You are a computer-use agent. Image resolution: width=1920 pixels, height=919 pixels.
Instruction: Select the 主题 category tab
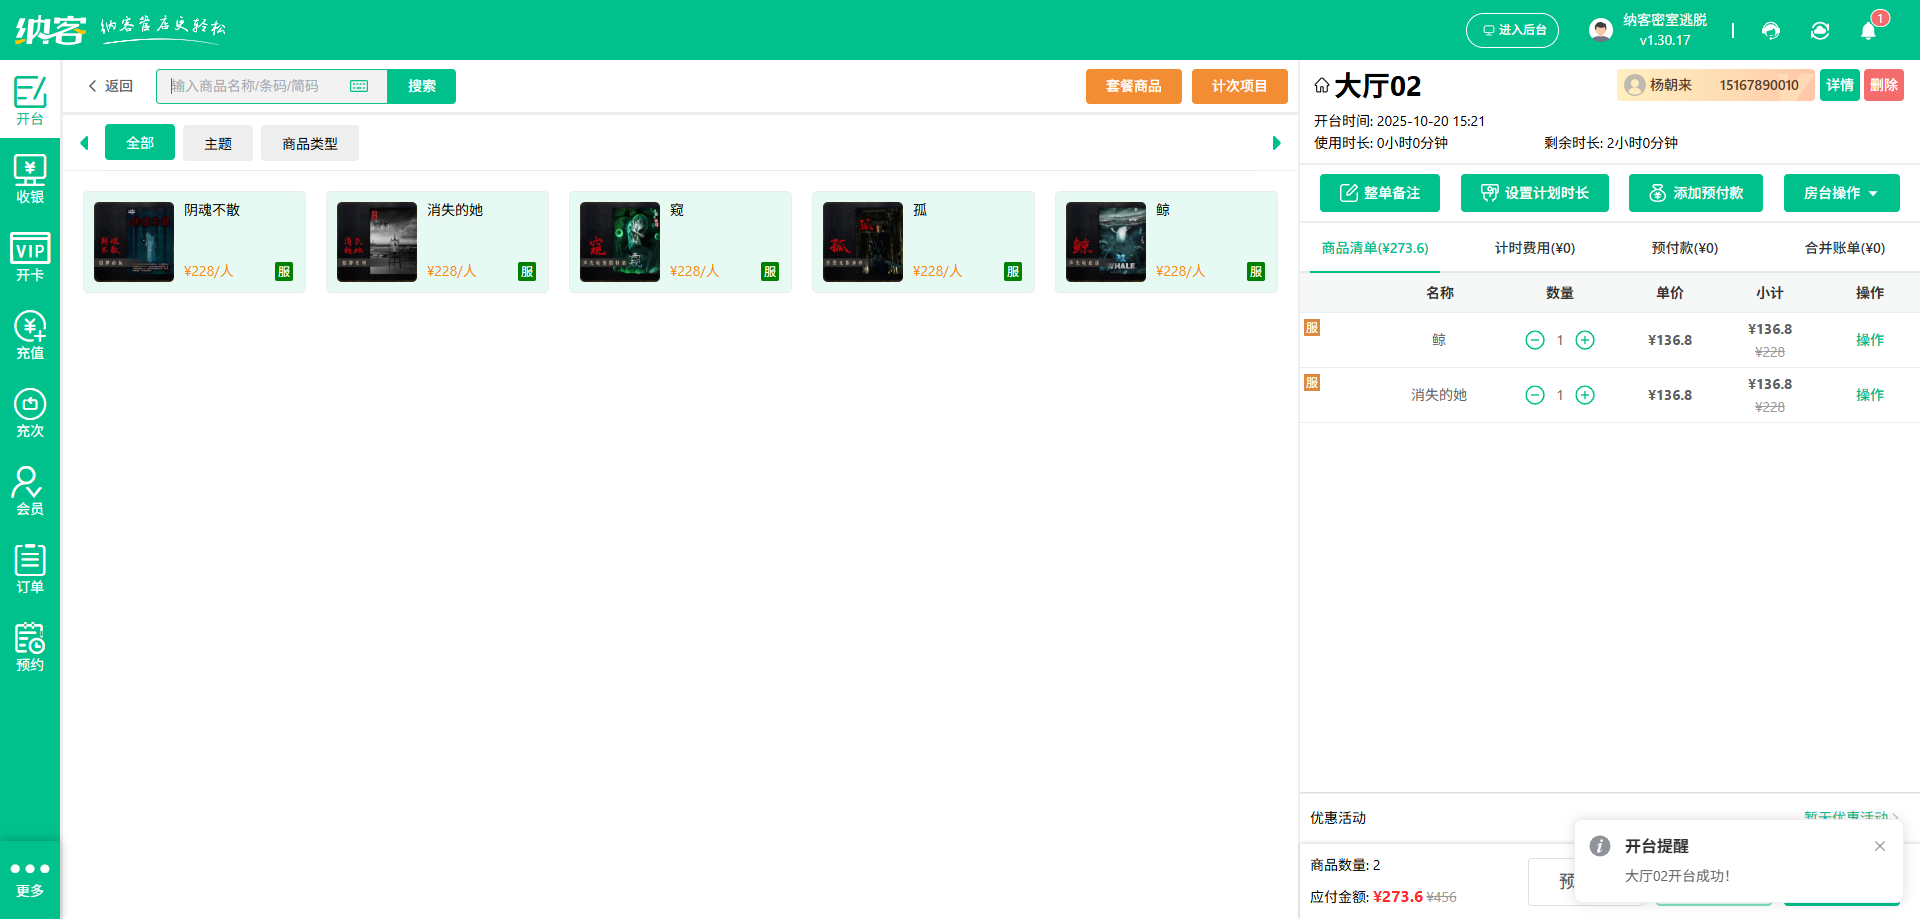pos(218,143)
